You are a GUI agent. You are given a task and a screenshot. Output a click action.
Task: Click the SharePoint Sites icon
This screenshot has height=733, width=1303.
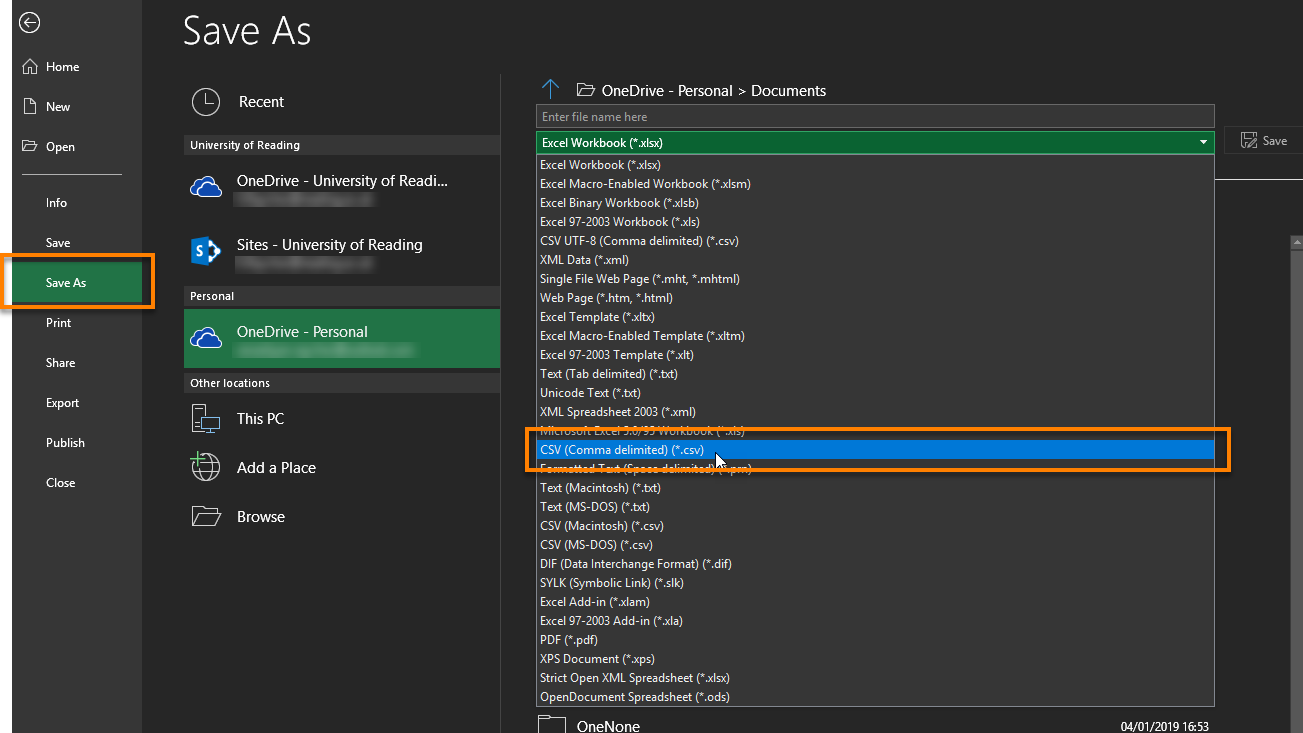point(206,251)
